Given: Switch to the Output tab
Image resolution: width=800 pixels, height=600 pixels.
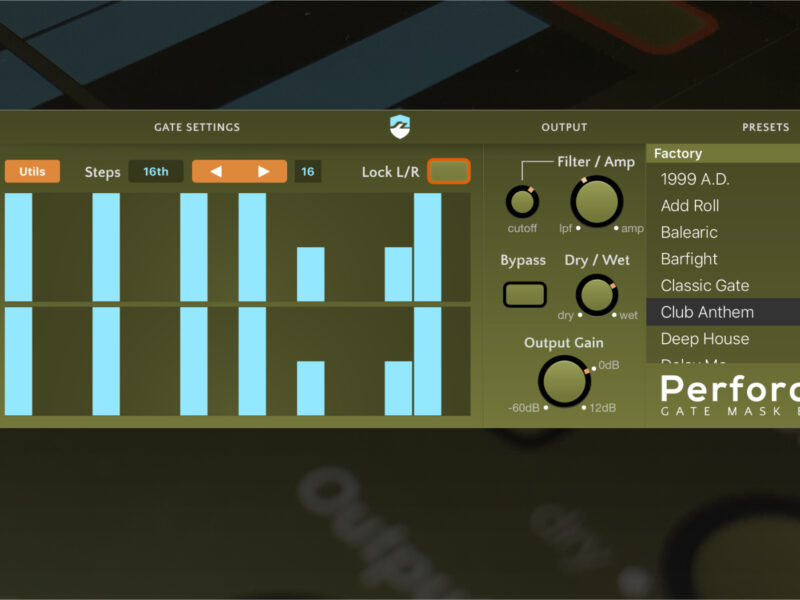Looking at the screenshot, I should 564,127.
